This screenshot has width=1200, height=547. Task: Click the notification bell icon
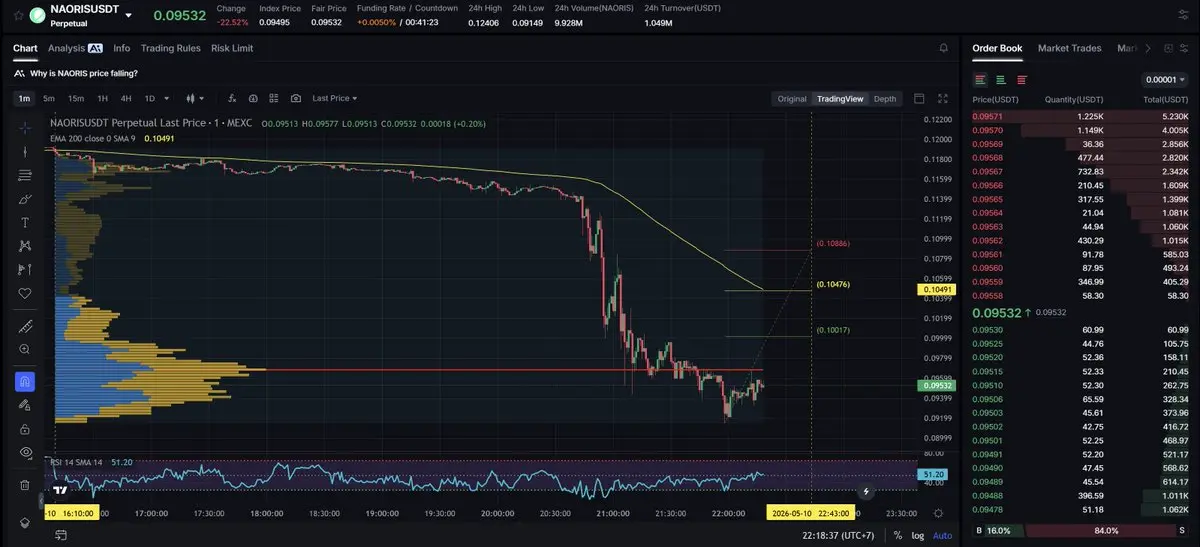943,48
